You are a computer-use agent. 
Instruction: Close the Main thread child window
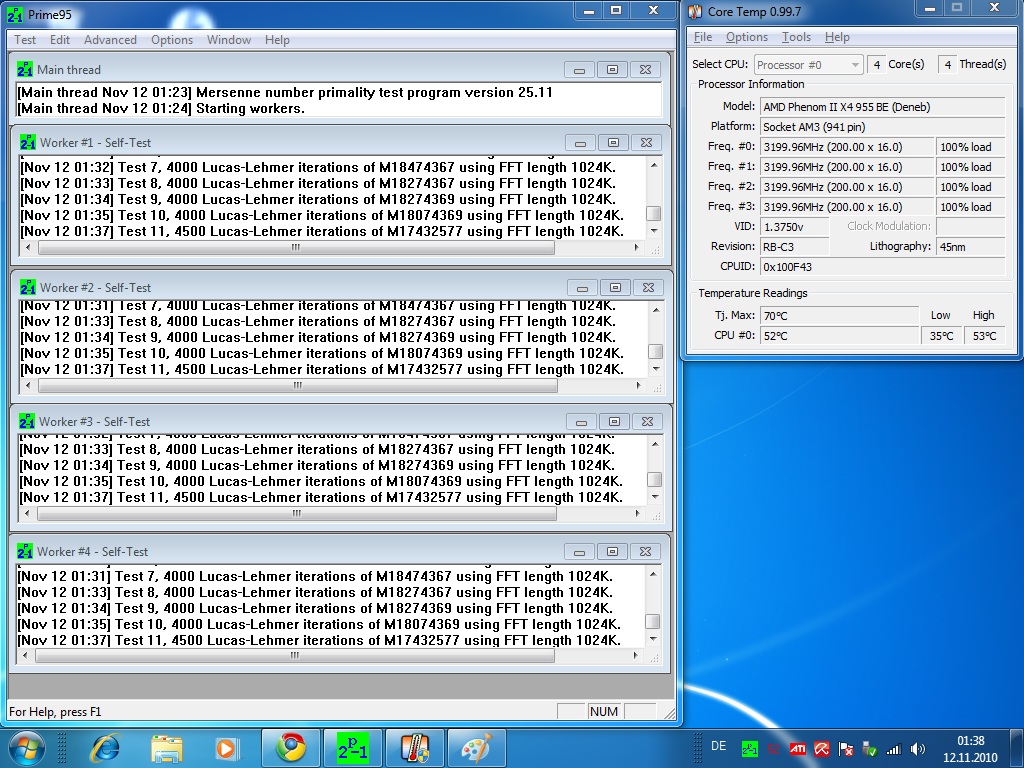tap(645, 70)
